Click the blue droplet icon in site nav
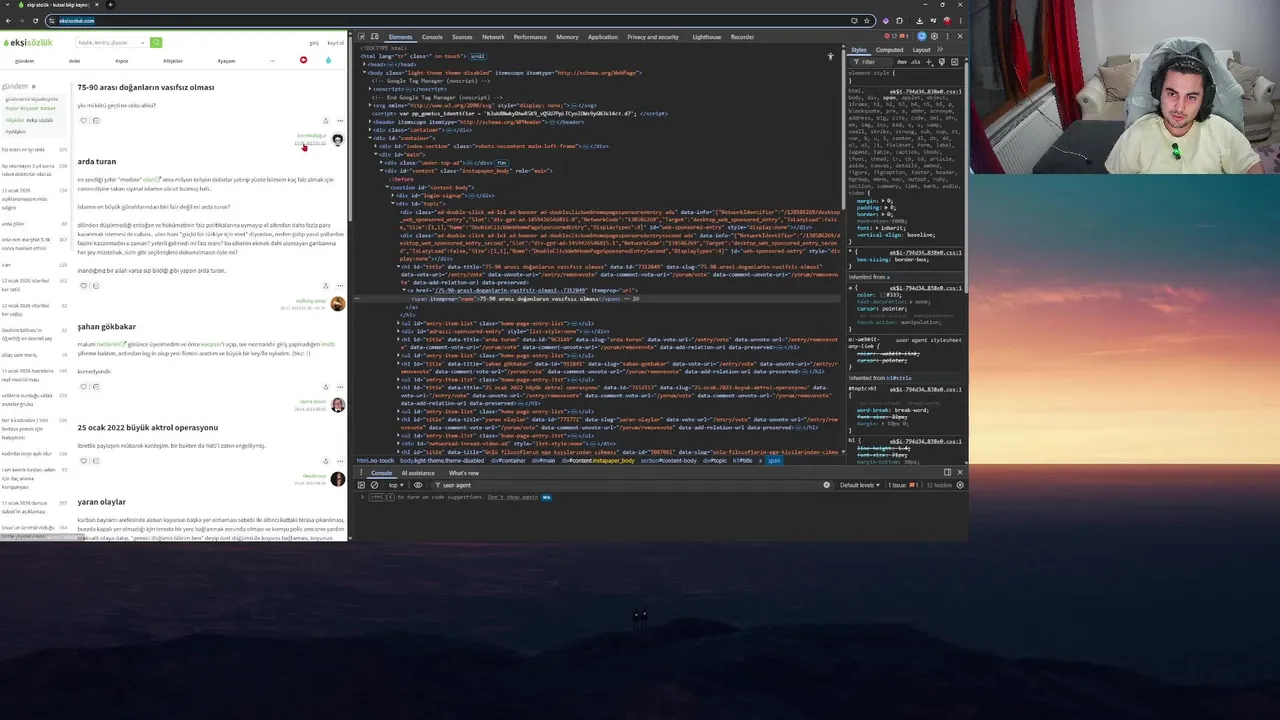The image size is (1280, 720). (328, 60)
